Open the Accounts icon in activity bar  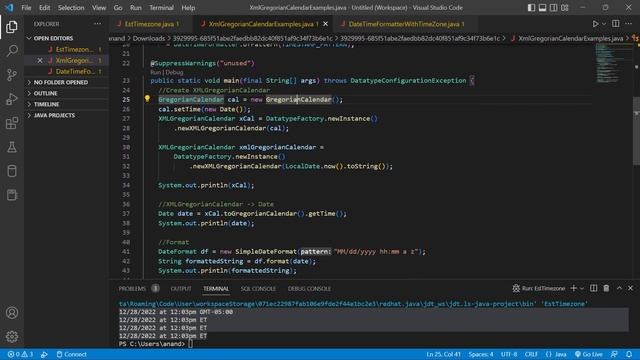click(x=12, y=313)
